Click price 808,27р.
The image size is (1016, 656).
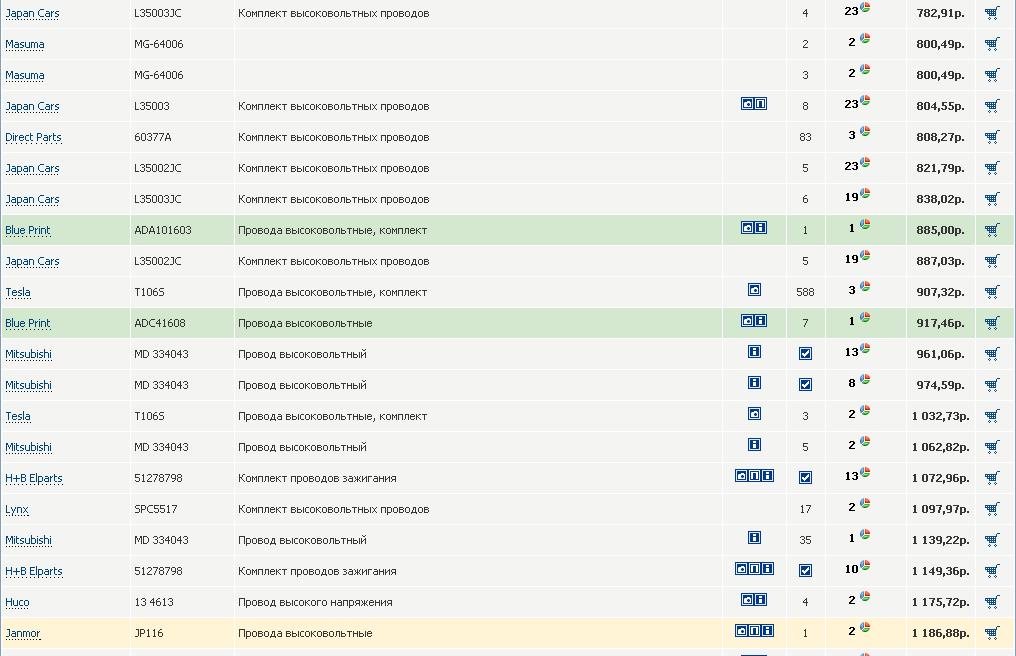pos(940,137)
